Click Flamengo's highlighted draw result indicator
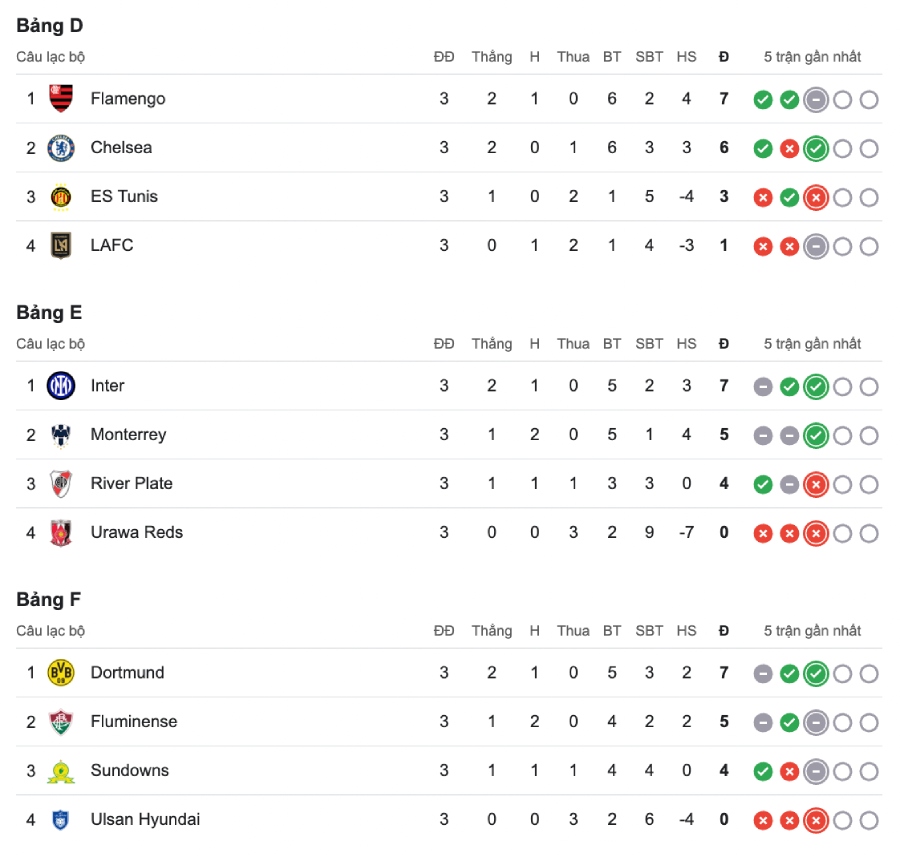The image size is (900, 861). pos(816,100)
